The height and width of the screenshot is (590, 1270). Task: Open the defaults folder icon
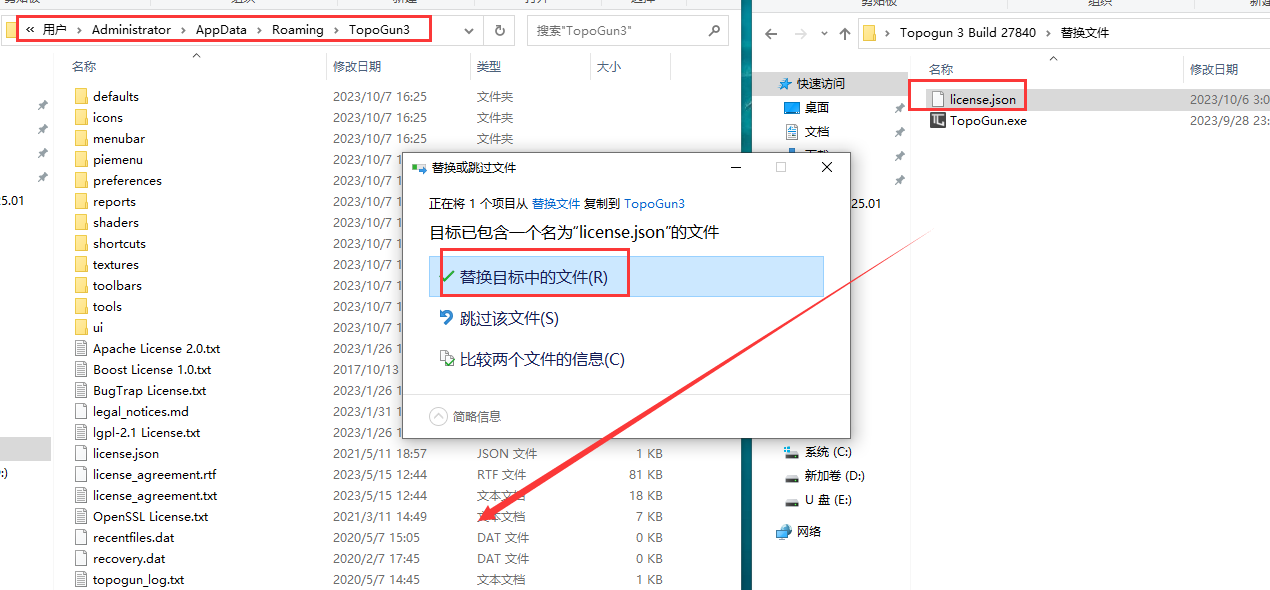click(x=82, y=96)
